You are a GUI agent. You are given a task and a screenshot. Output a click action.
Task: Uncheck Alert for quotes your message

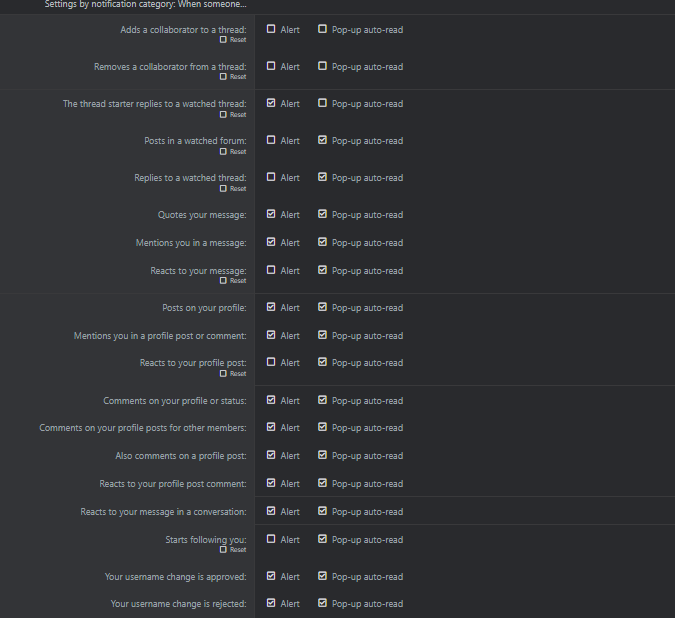tap(271, 214)
